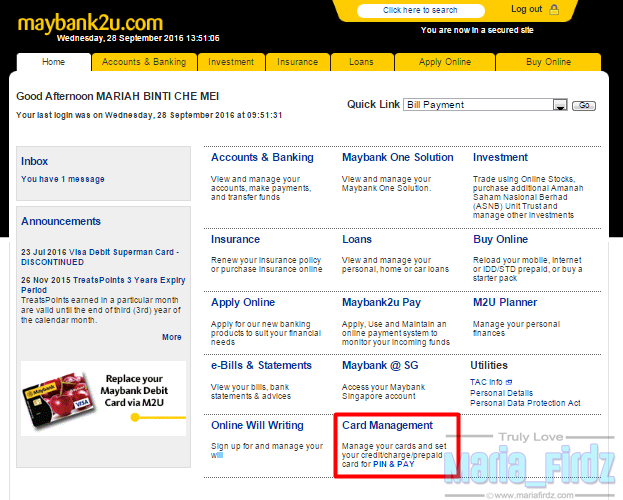The image size is (623, 500).
Task: Open the Accounts & Banking tab
Action: coord(144,62)
